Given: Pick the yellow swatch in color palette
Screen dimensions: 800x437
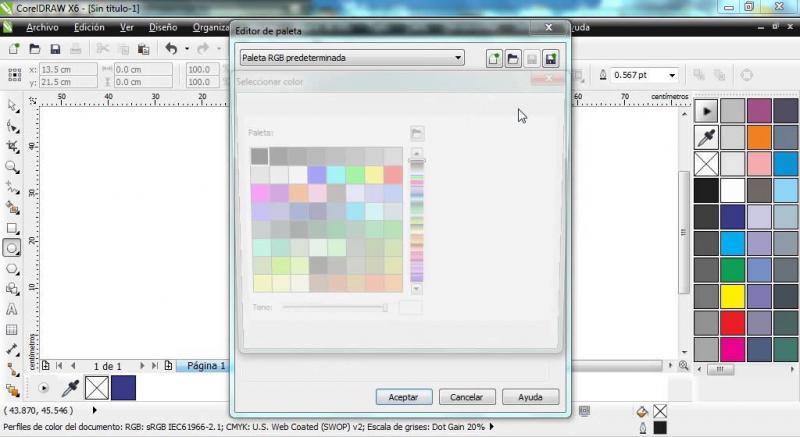Looking at the screenshot, I should 733,296.
